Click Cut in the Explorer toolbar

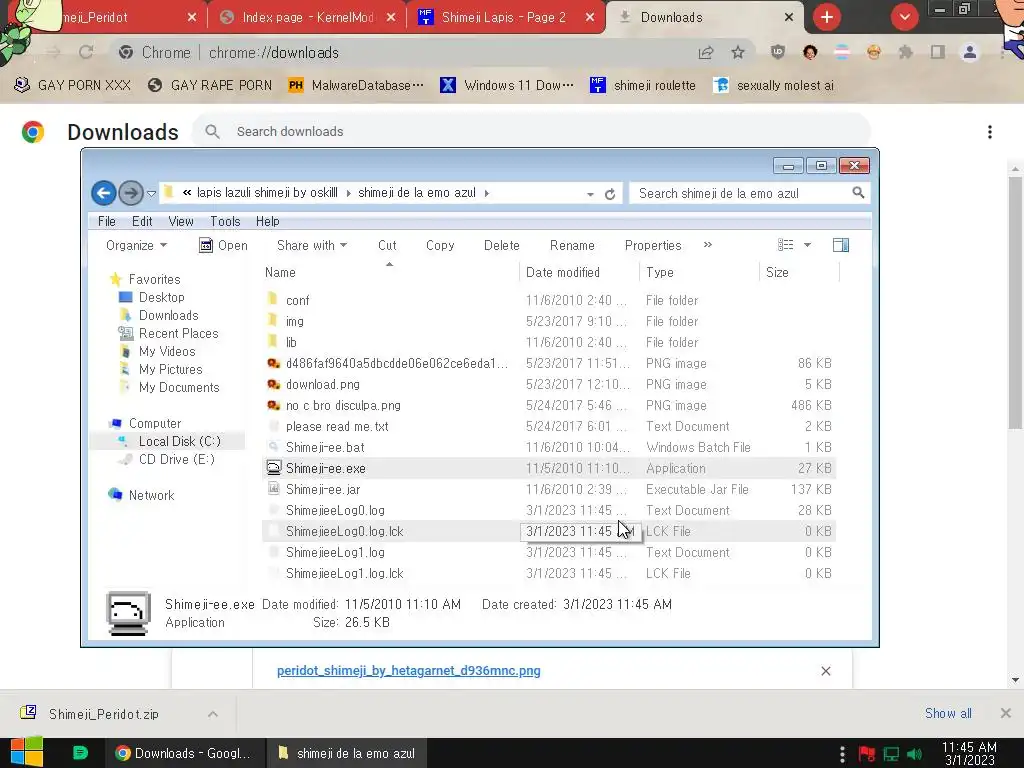[387, 246]
